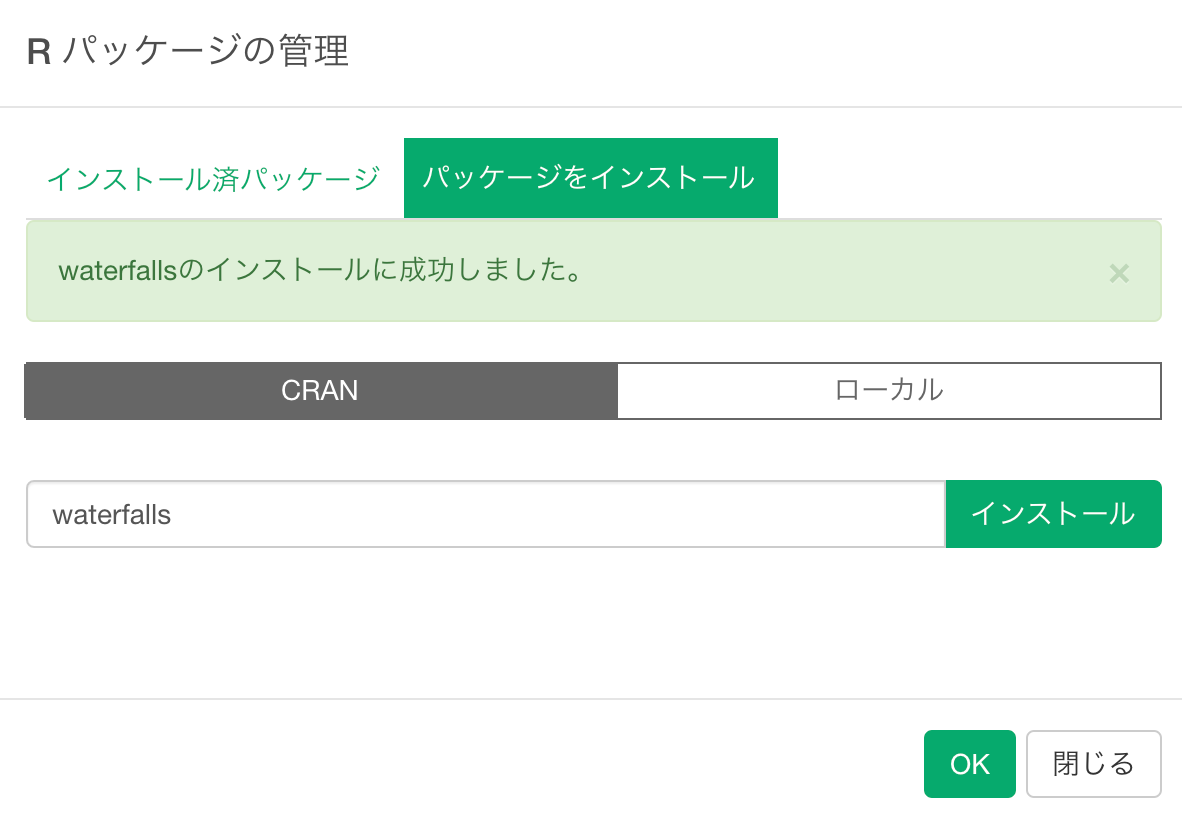Click the waterfallsのインストールに成功しました text
Viewport: 1182px width, 818px height.
pos(320,270)
